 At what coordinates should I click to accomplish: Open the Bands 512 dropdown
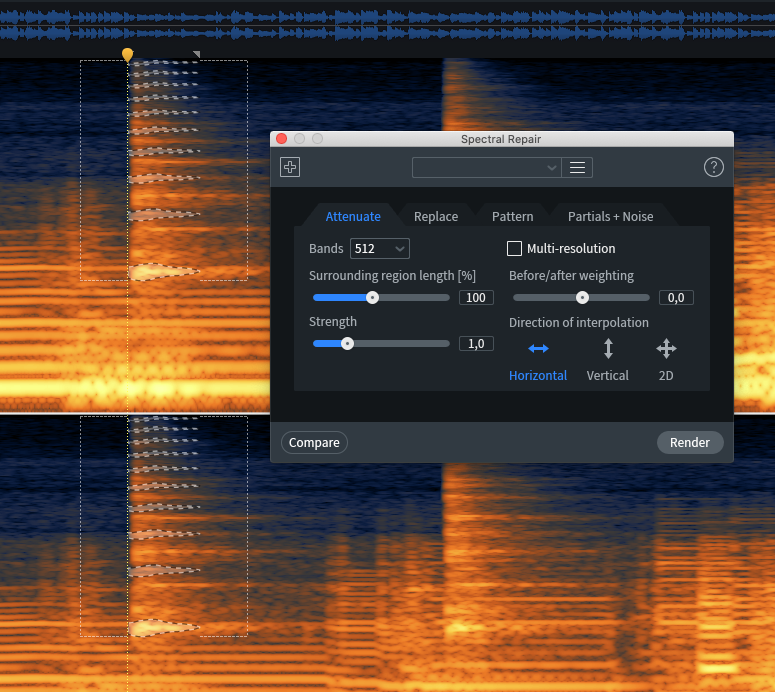point(380,249)
